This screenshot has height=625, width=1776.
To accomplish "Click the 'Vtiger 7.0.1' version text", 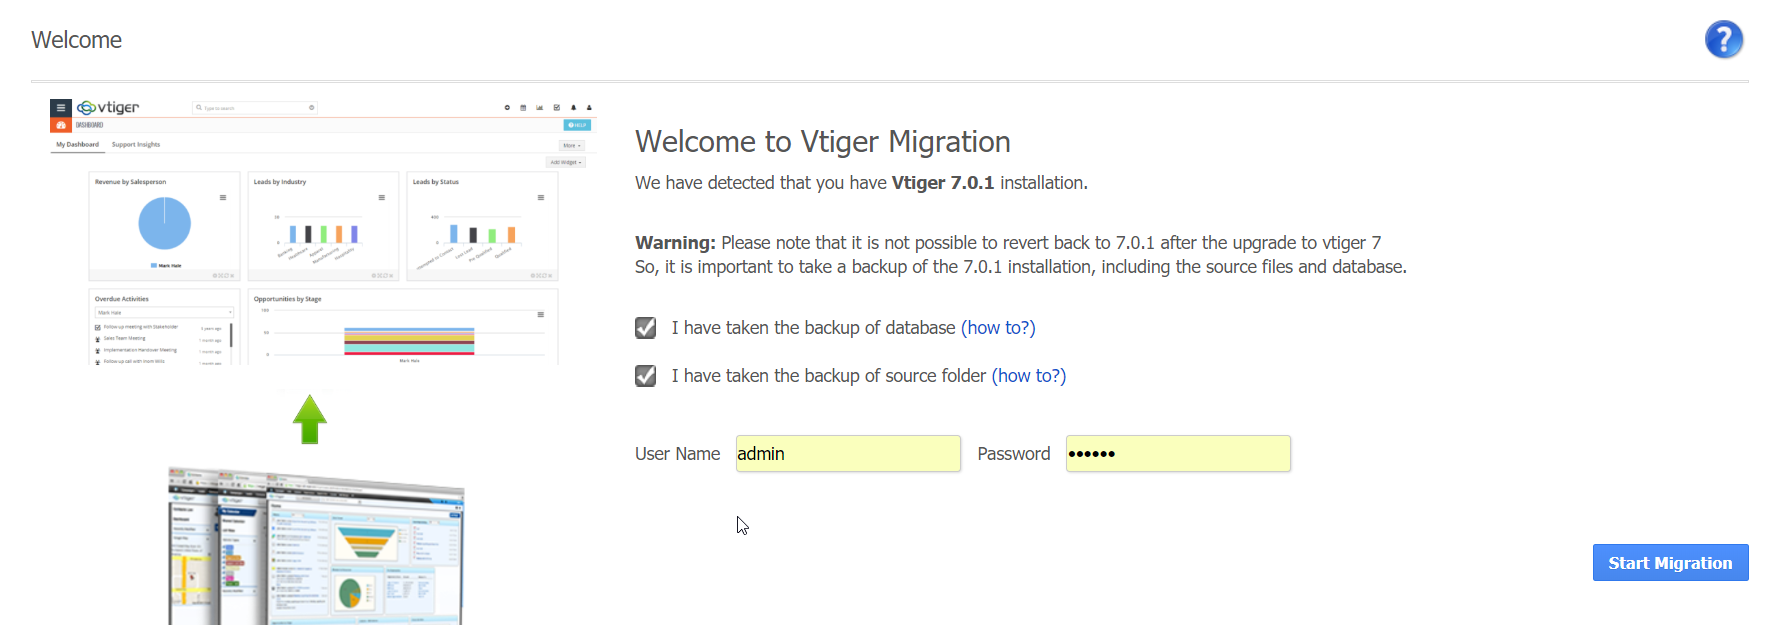I will tap(943, 183).
